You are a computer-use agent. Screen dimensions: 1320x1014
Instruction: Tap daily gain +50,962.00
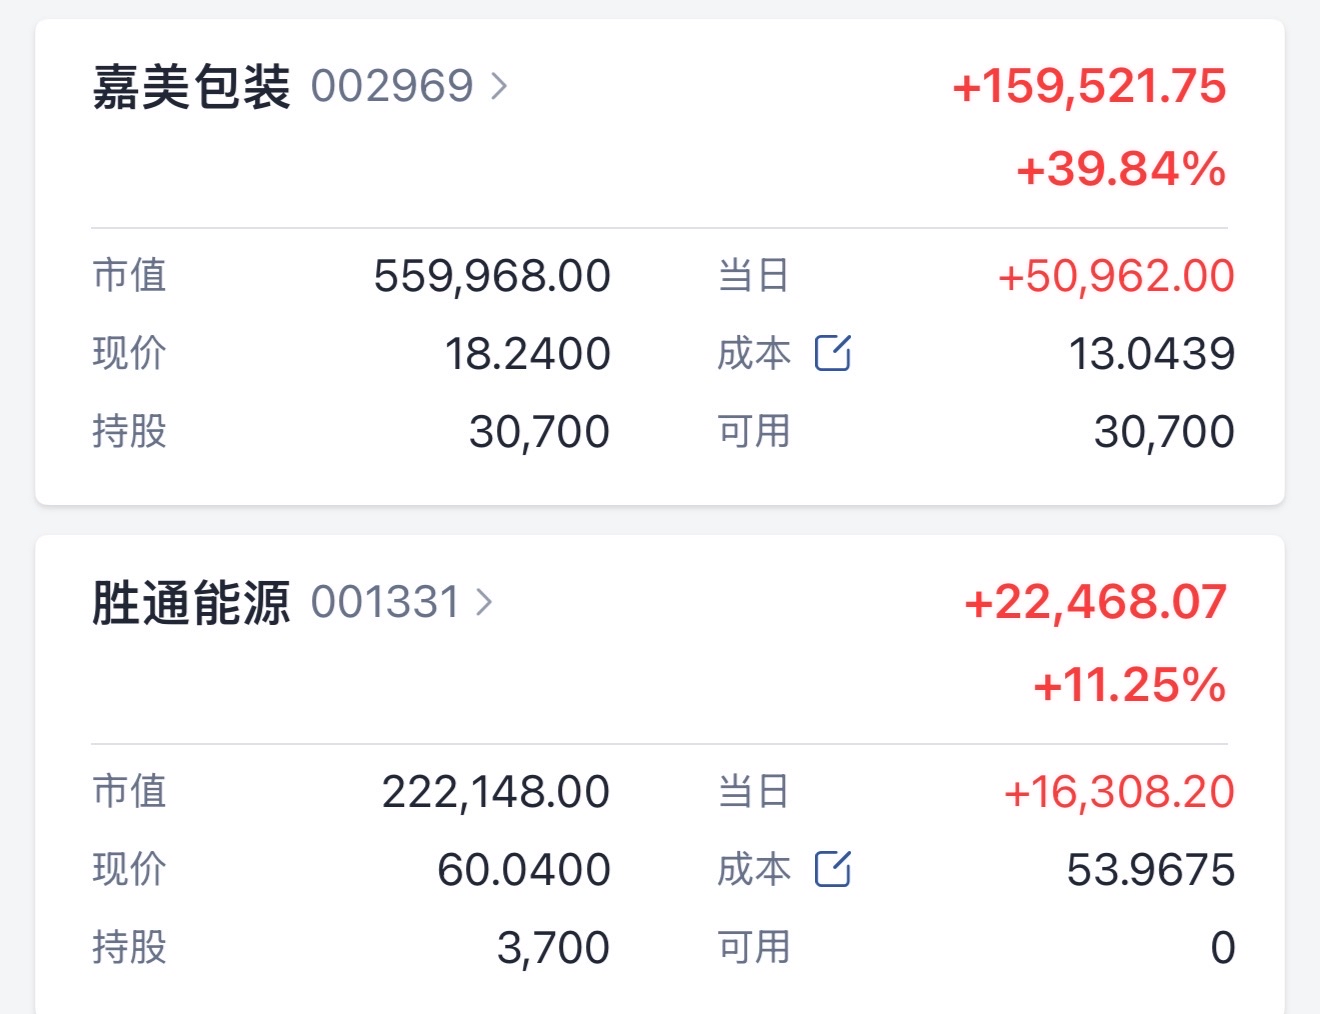pos(1116,276)
